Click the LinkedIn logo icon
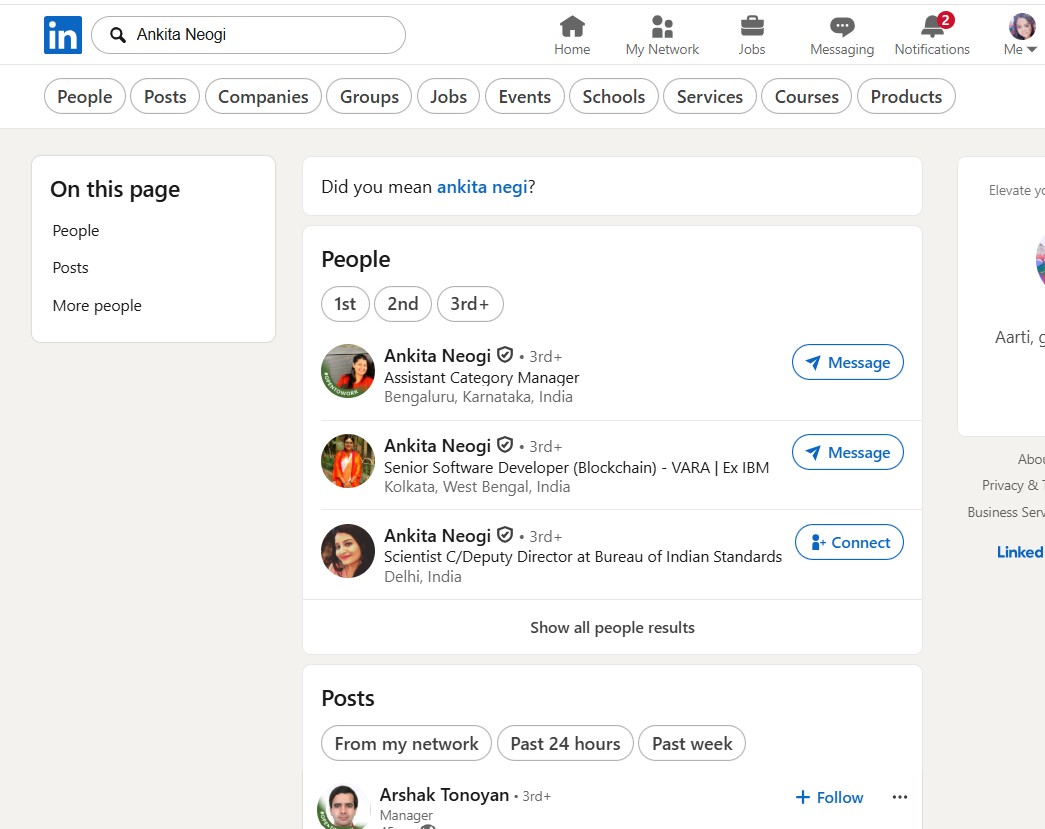1045x829 pixels. coord(63,35)
